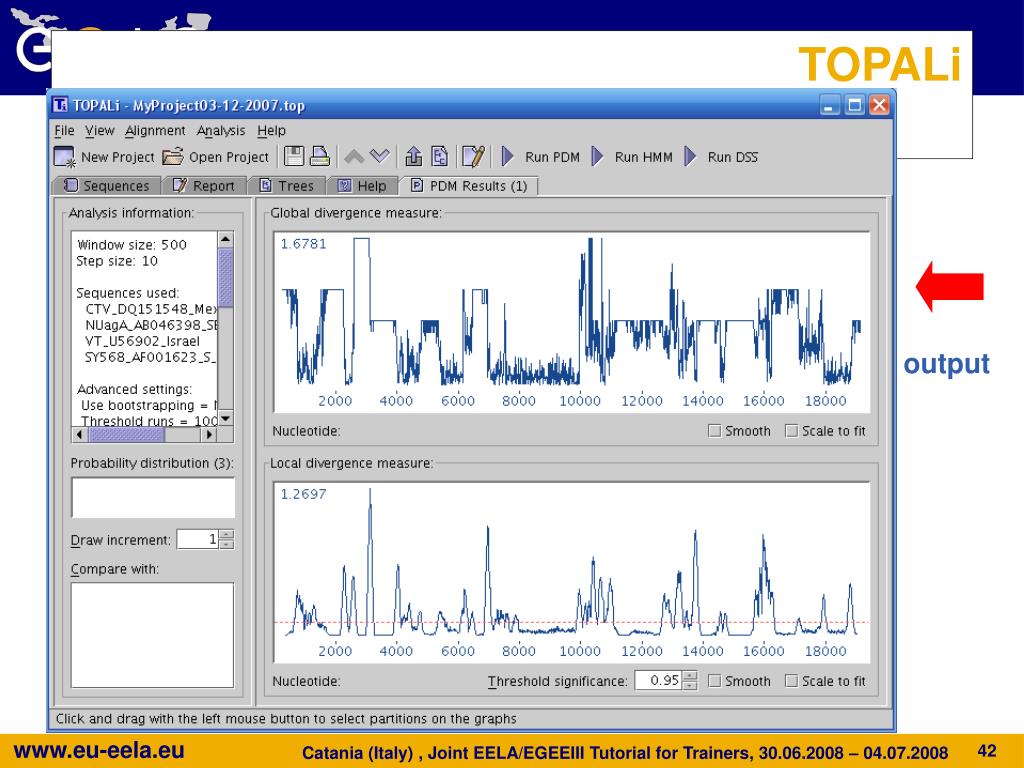Viewport: 1024px width, 768px height.
Task: Click the status bar hint about selecting partitions
Action: click(286, 719)
